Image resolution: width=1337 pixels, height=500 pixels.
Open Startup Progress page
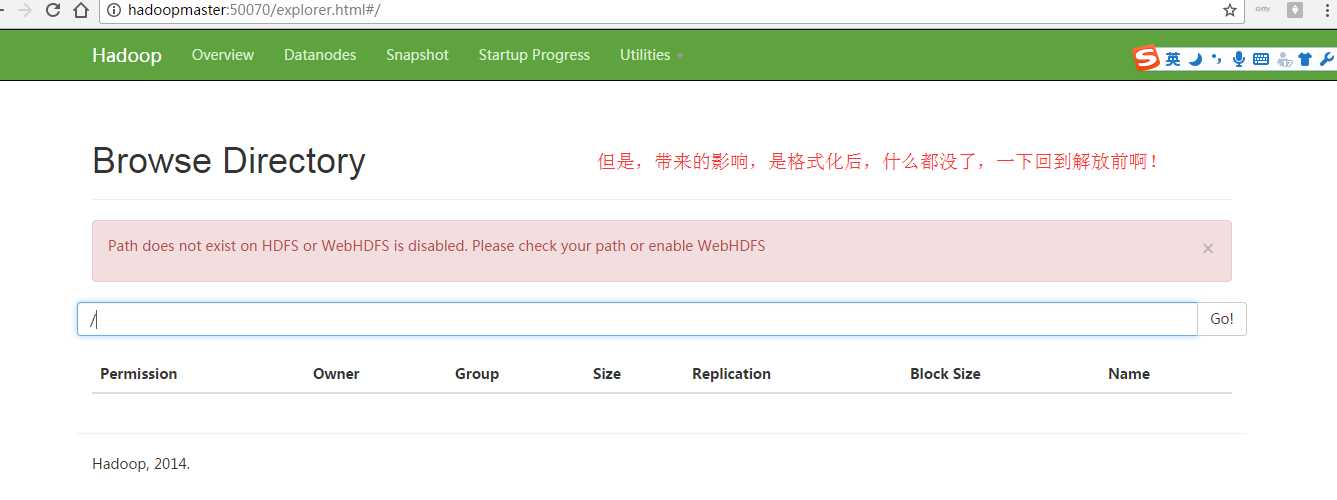point(534,55)
